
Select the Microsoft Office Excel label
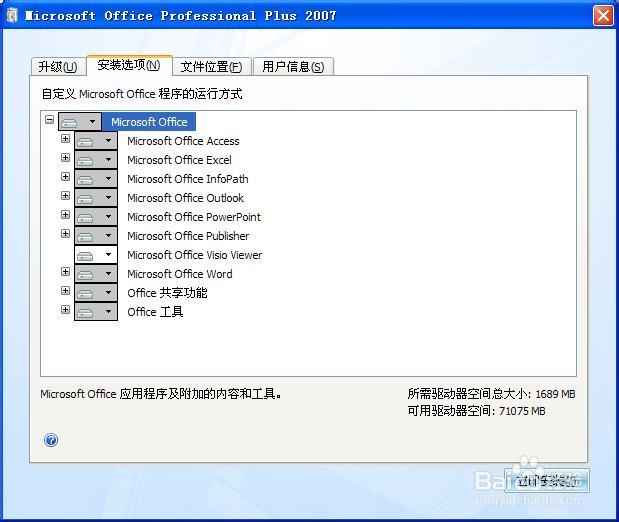pos(179,160)
